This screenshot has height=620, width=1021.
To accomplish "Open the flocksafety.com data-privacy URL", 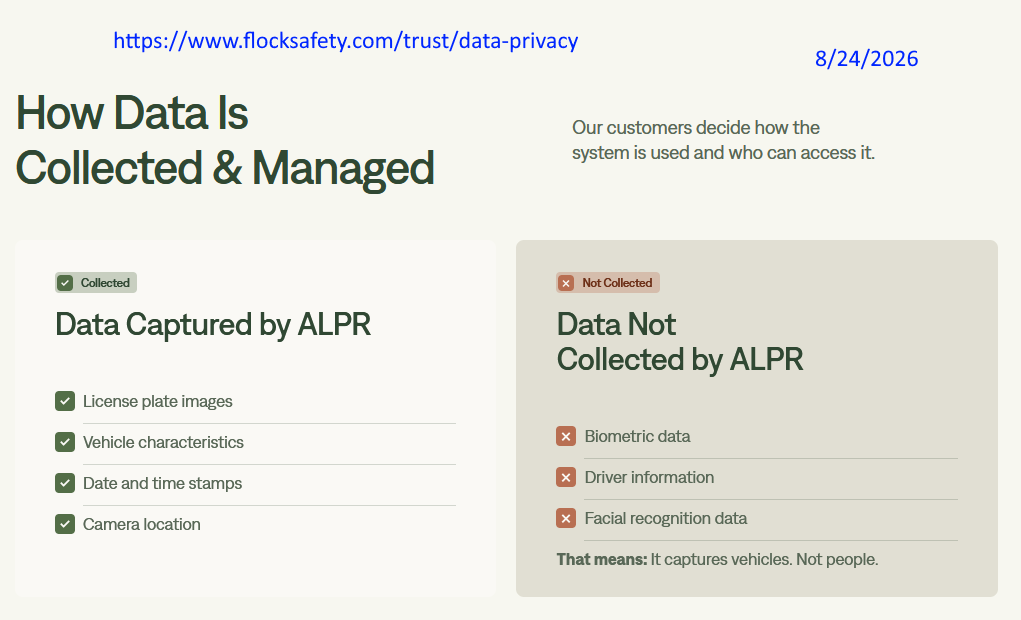I will click(x=346, y=40).
